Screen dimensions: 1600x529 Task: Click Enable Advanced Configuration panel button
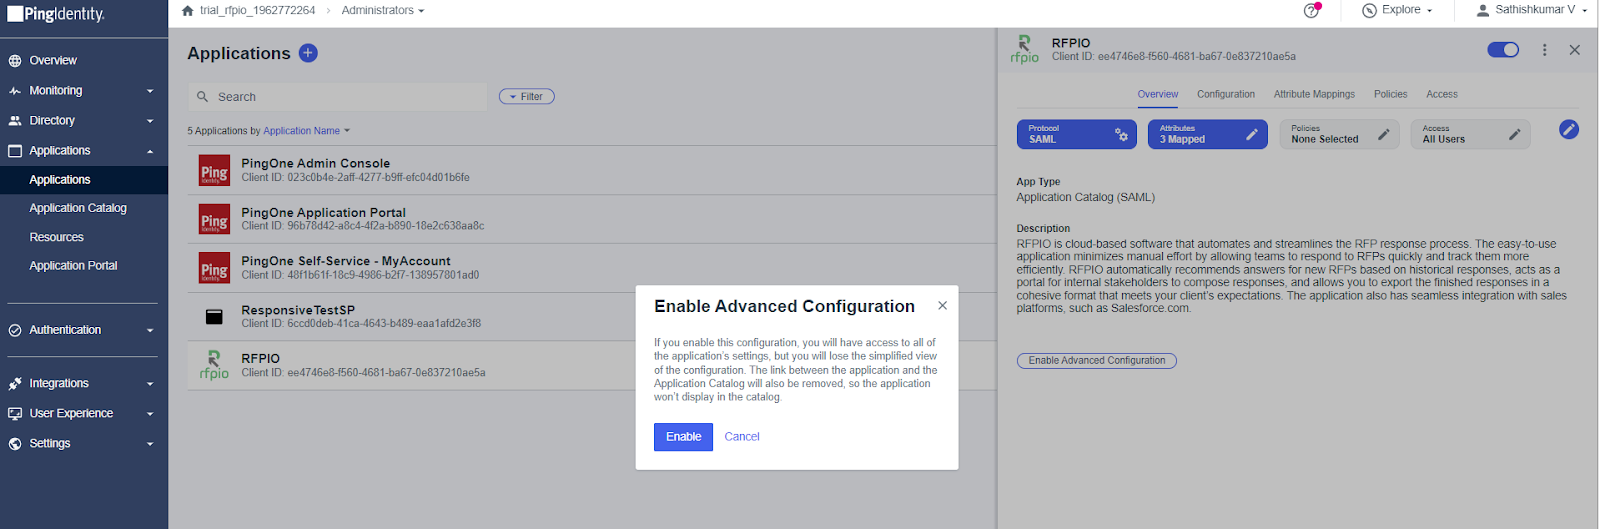[x=1097, y=361]
